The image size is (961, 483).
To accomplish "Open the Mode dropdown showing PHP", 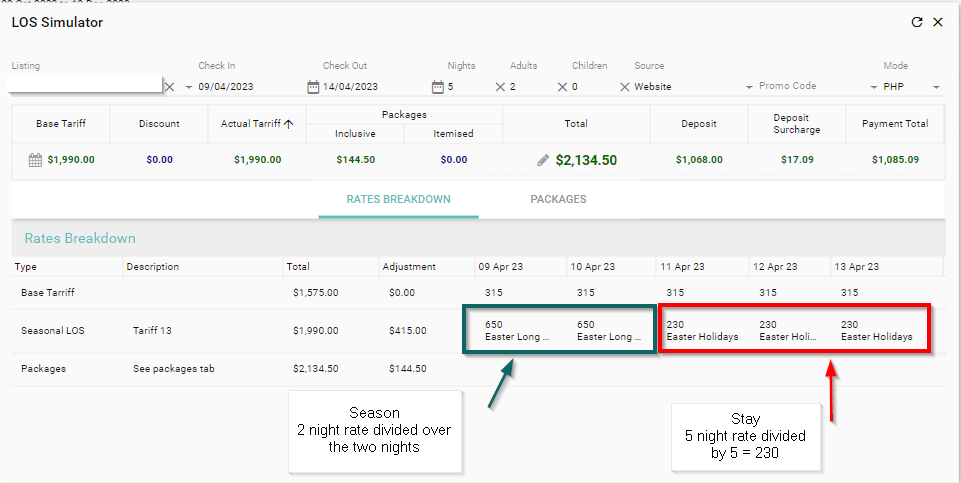I will coord(935,87).
